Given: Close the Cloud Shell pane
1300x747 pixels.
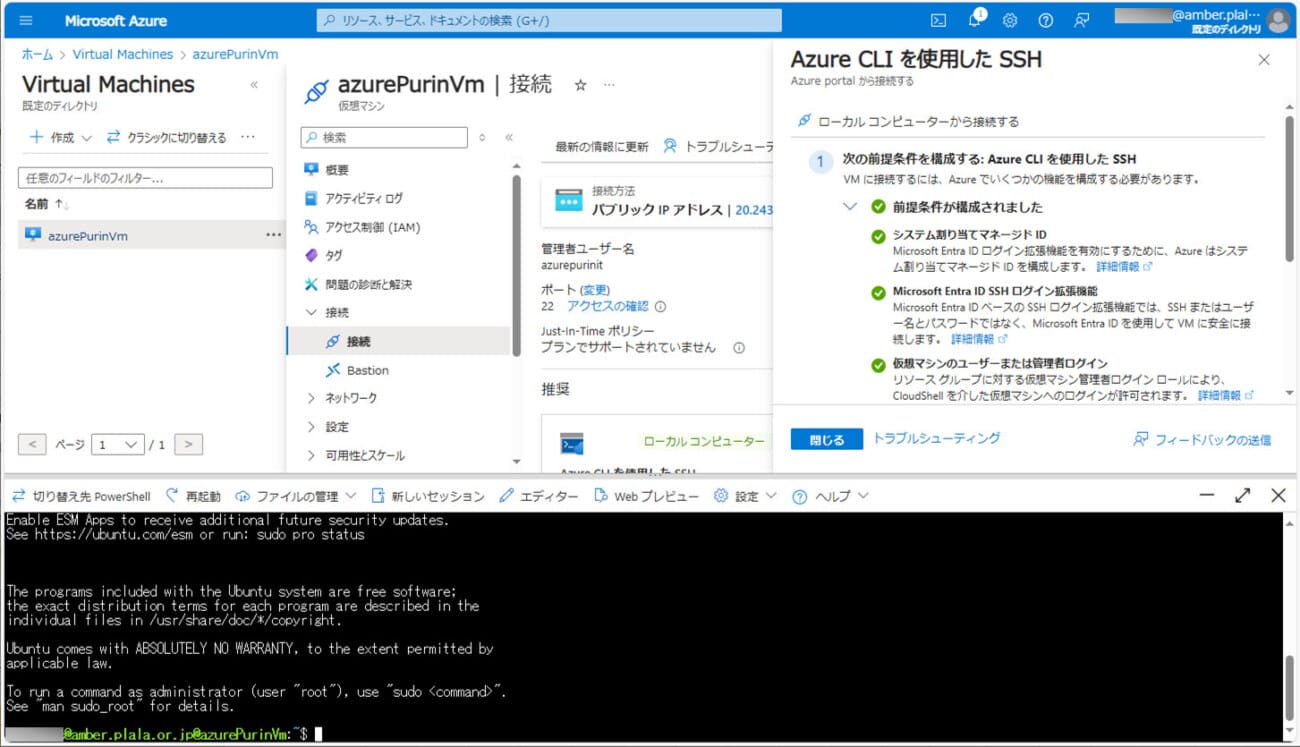Looking at the screenshot, I should click(1278, 495).
